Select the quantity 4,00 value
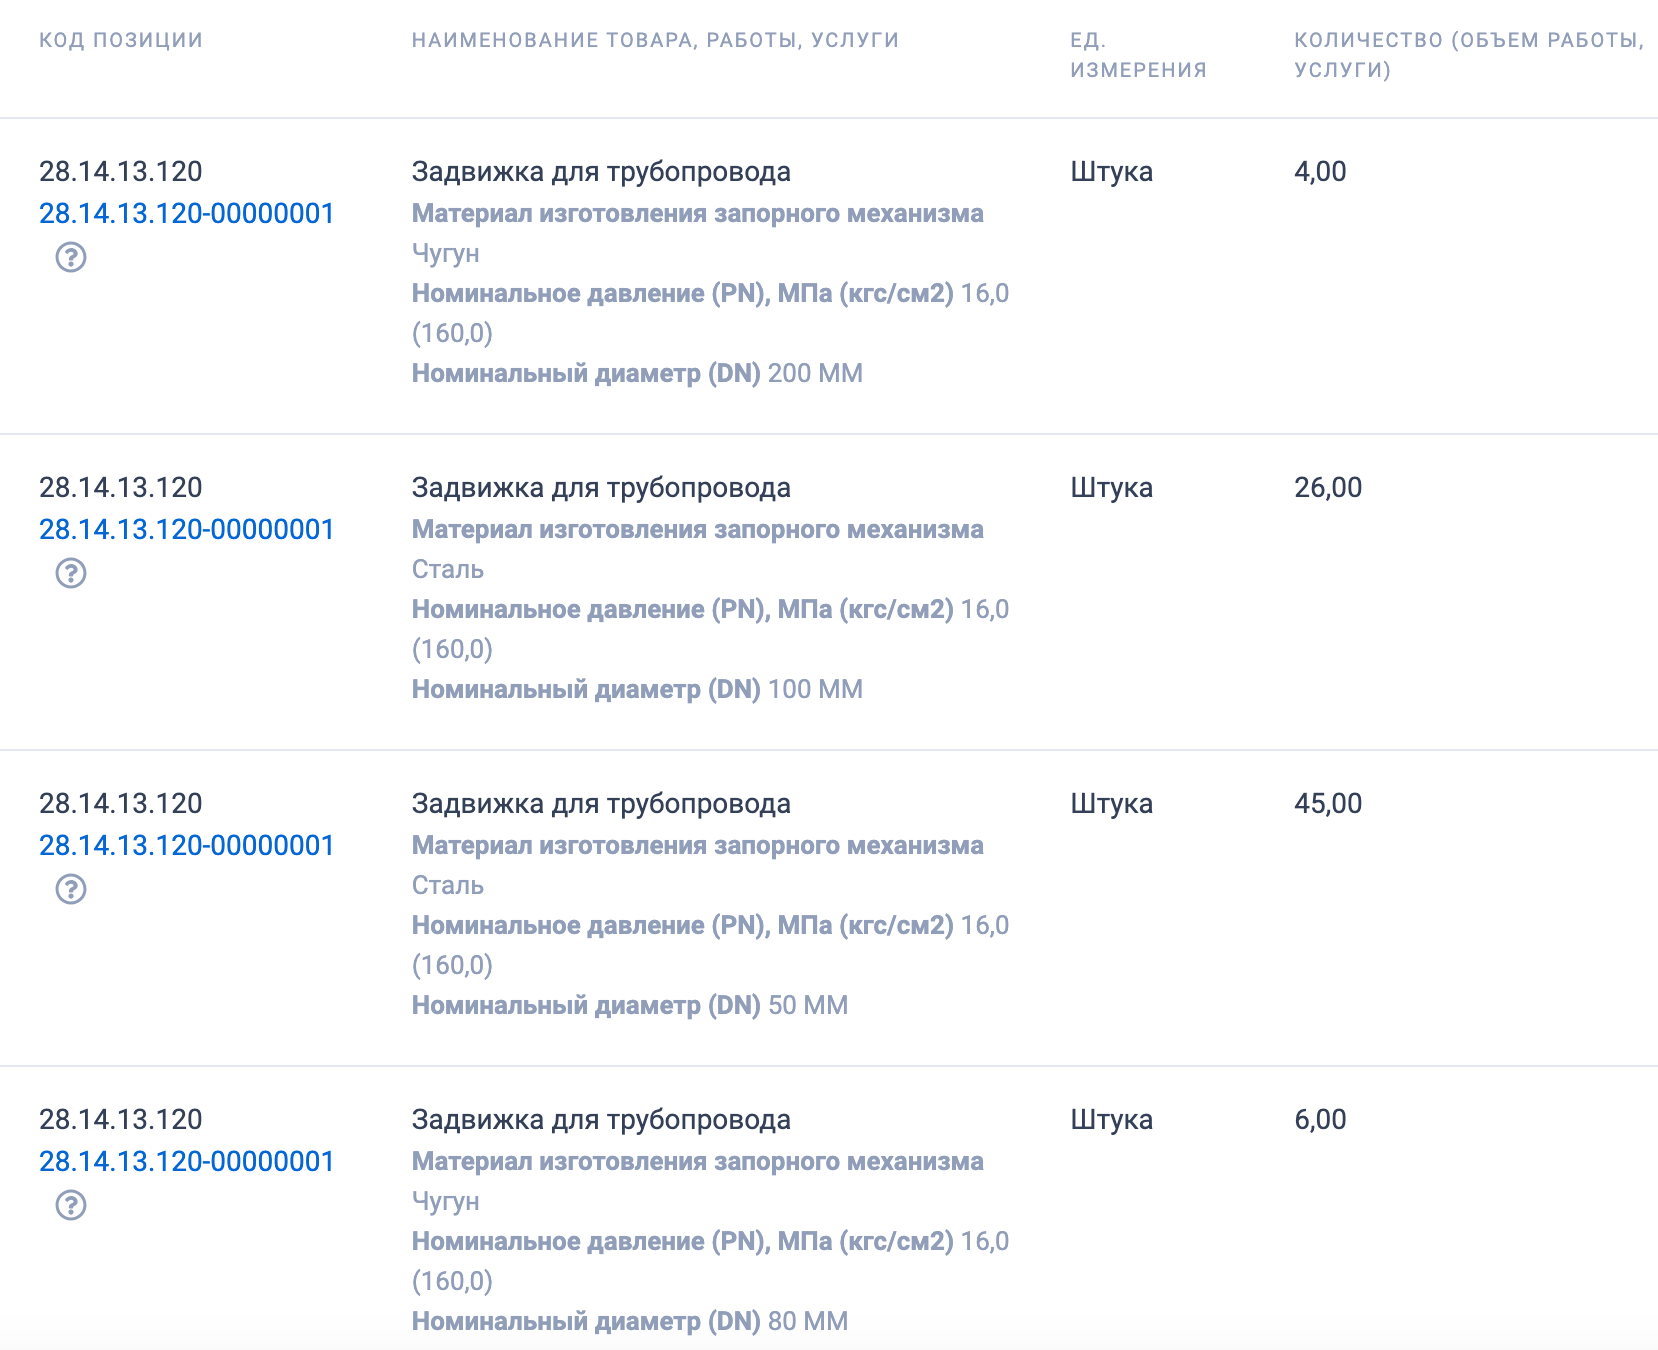The image size is (1658, 1350). 1320,171
